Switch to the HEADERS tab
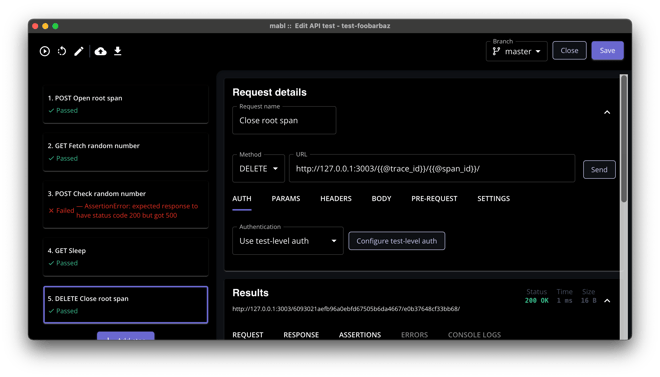This screenshot has height=377, width=660. pos(335,199)
